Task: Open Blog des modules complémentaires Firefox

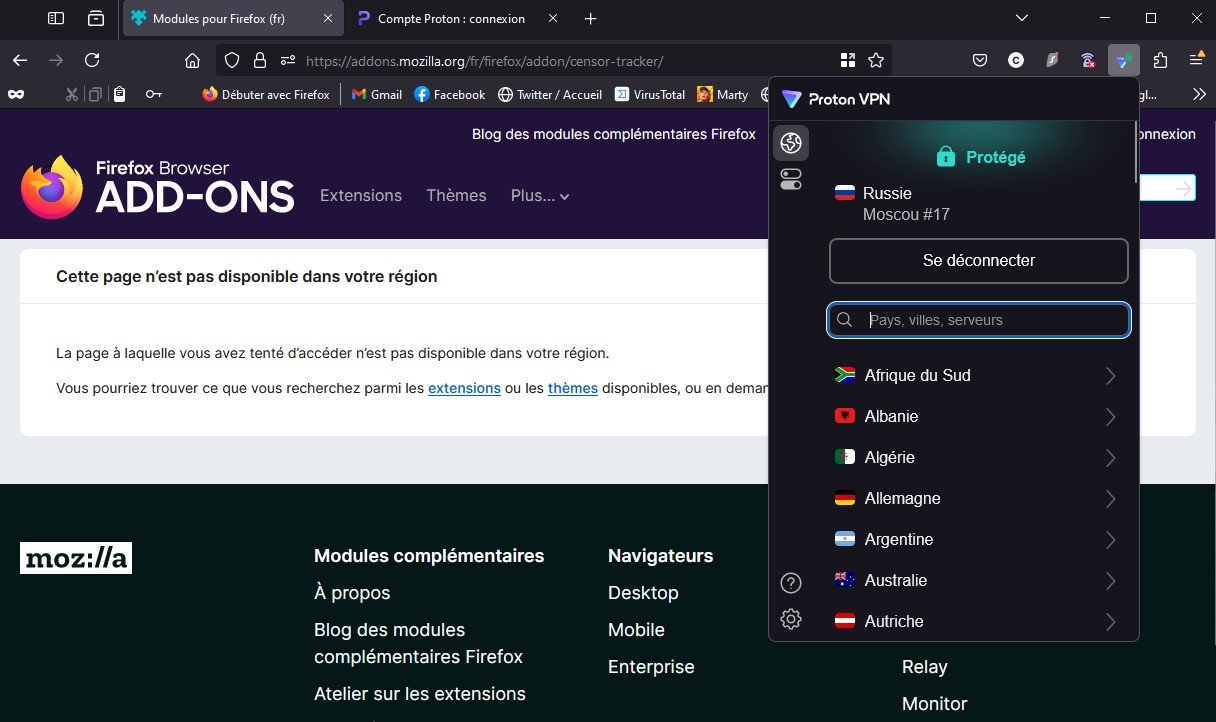Action: coord(614,134)
